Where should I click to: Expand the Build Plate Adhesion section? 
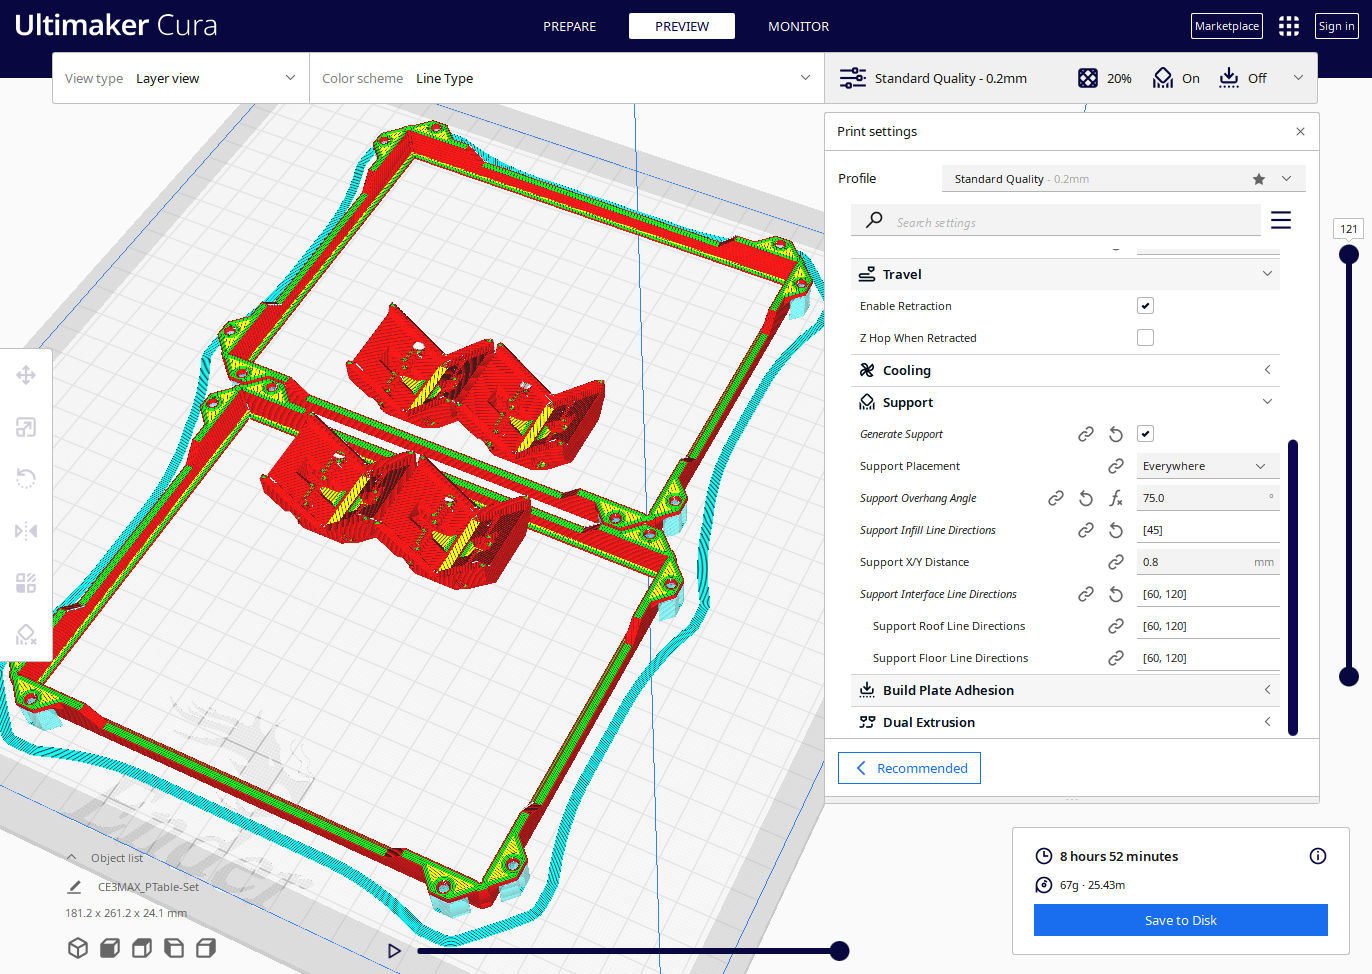[x=1065, y=690]
